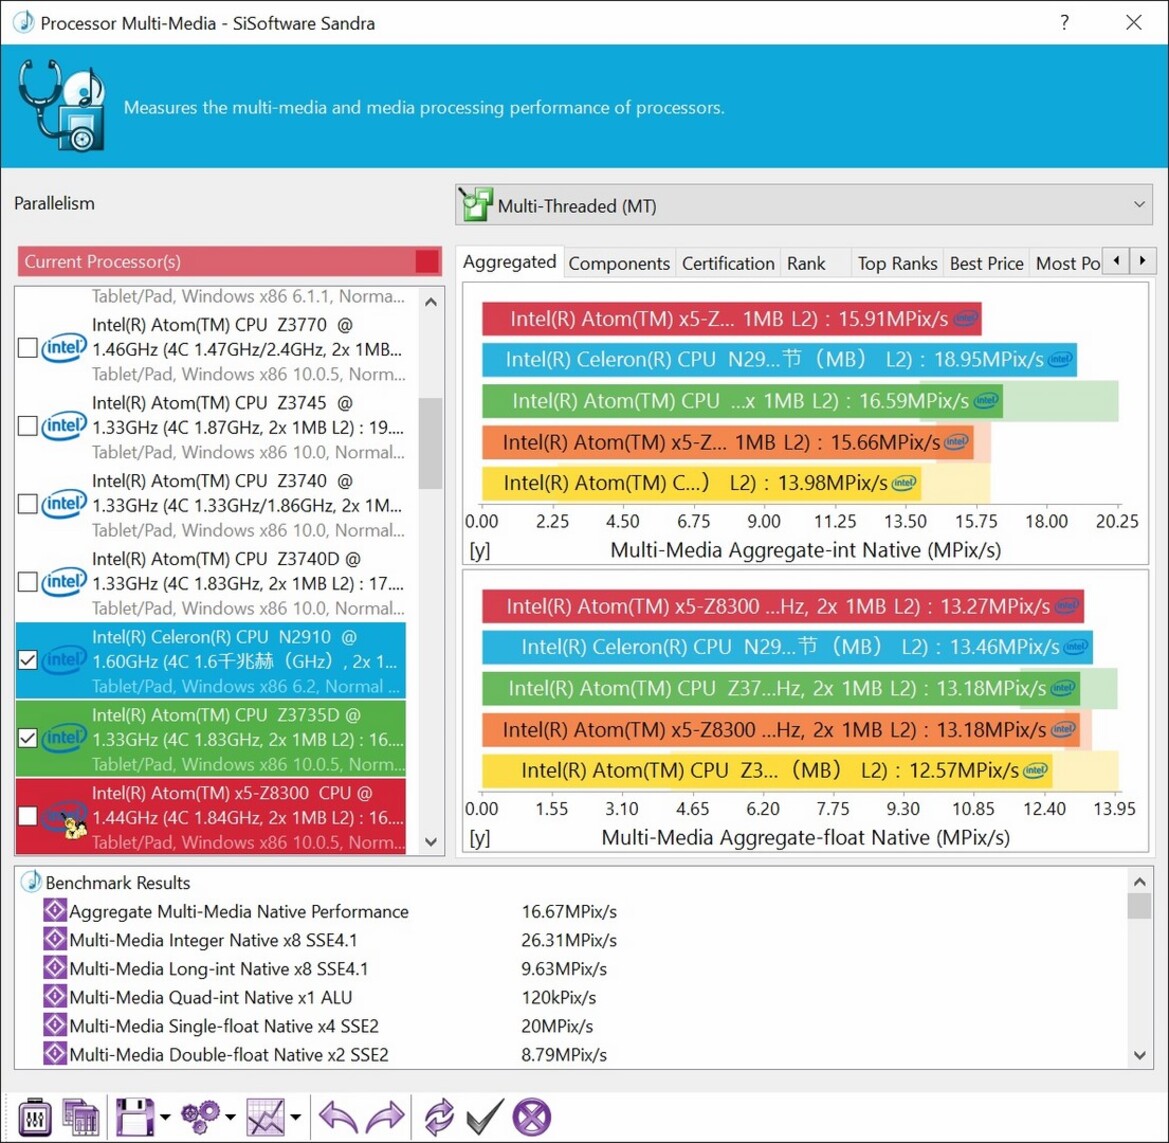1169x1143 pixels.
Task: Check the Atom Z3740 @ 1.33GHz checkbox
Action: pyautogui.click(x=28, y=504)
